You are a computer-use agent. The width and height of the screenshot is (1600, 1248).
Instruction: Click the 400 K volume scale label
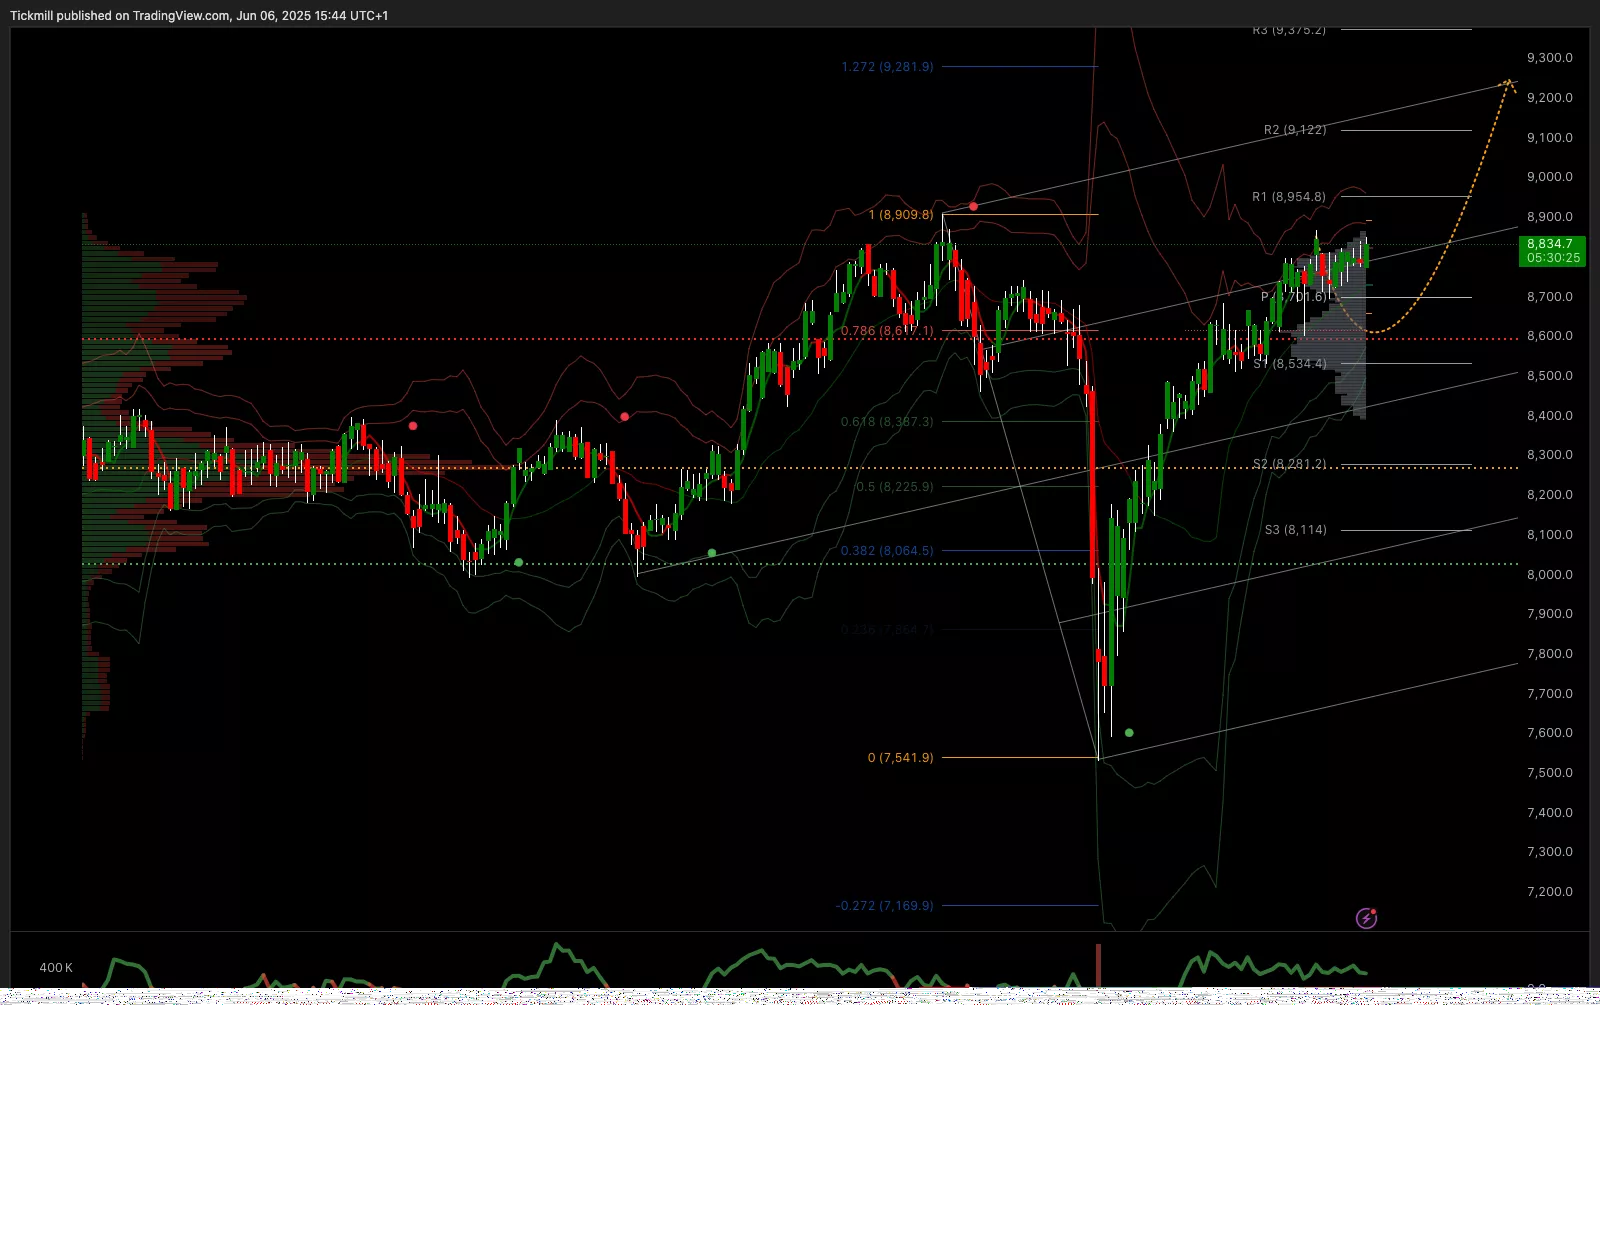[x=56, y=968]
